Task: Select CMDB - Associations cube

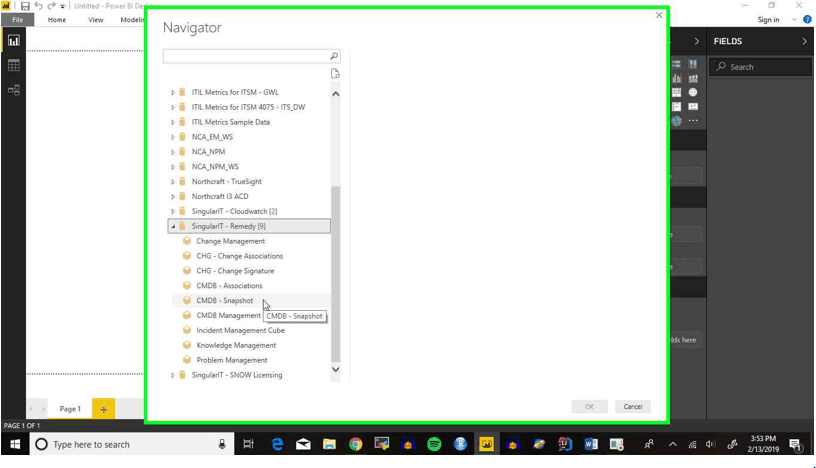Action: (229, 286)
